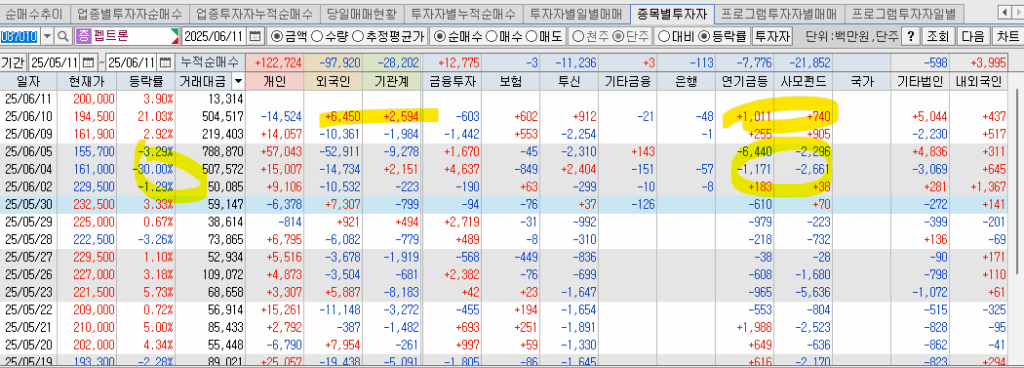Screen dimensions: 1024x368
Task: Switch to the 투자자별일별매매 tab
Action: tap(575, 13)
